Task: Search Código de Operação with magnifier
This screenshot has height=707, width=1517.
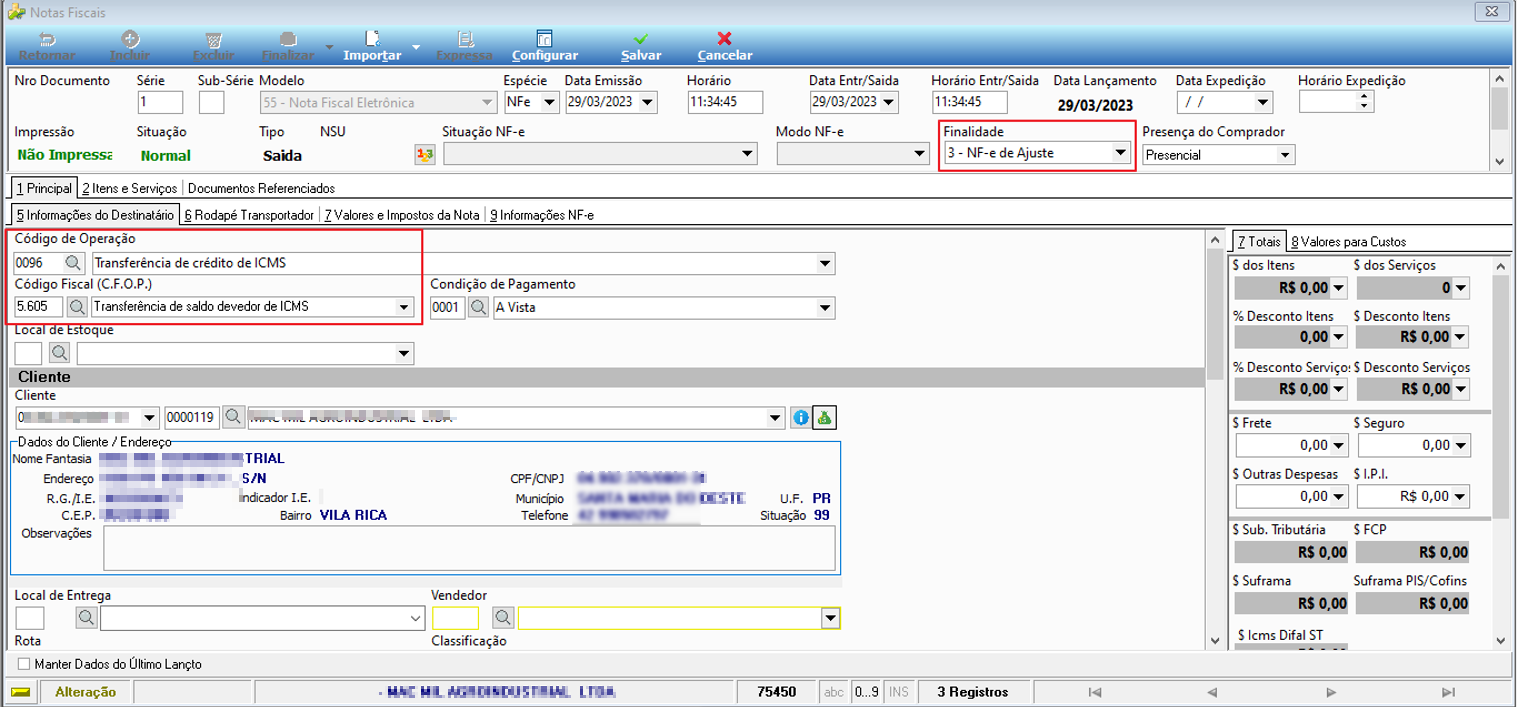Action: click(x=75, y=263)
